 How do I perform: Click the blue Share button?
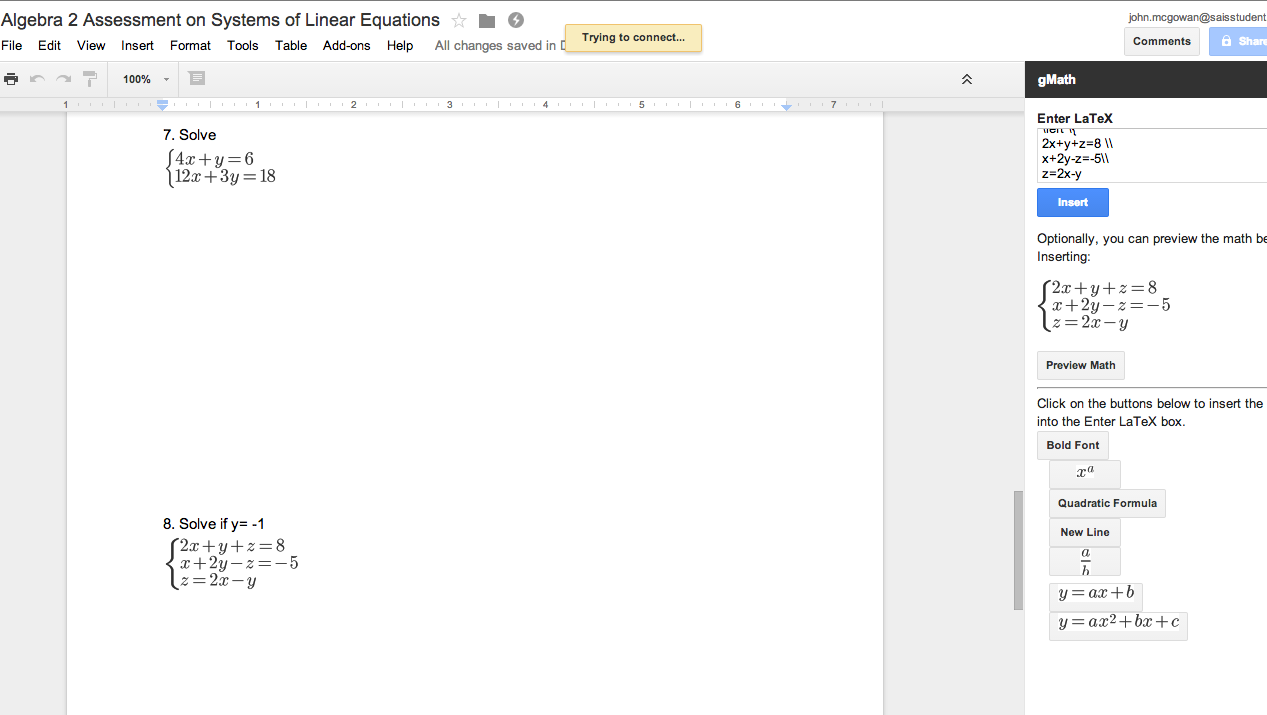click(1238, 41)
